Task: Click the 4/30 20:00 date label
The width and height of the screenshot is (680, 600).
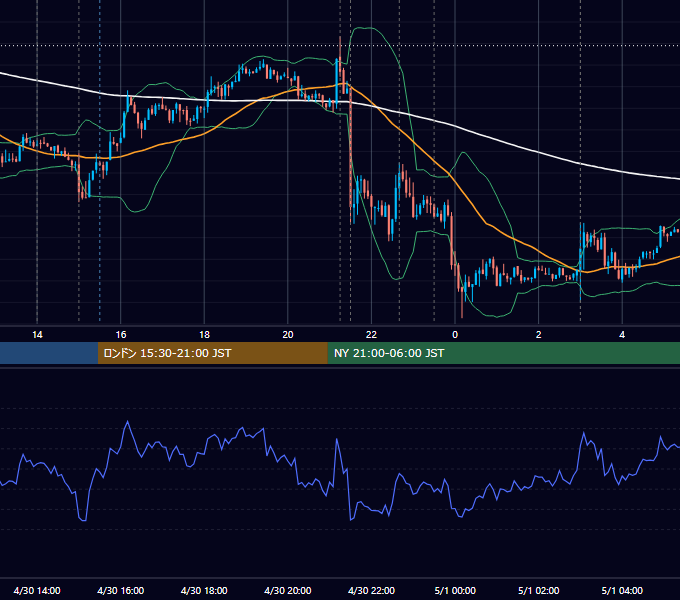Action: point(288,590)
